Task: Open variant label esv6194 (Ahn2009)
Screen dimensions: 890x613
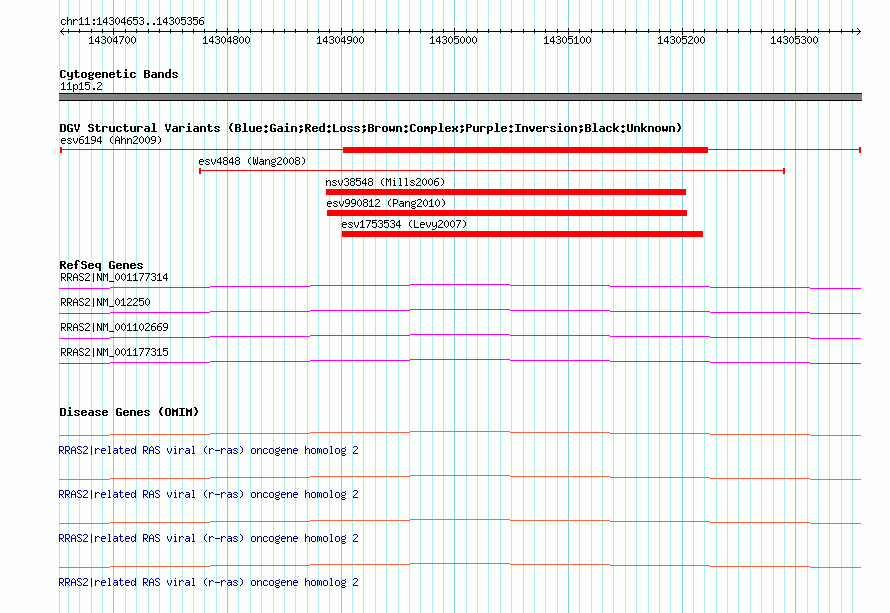Action: click(x=111, y=140)
